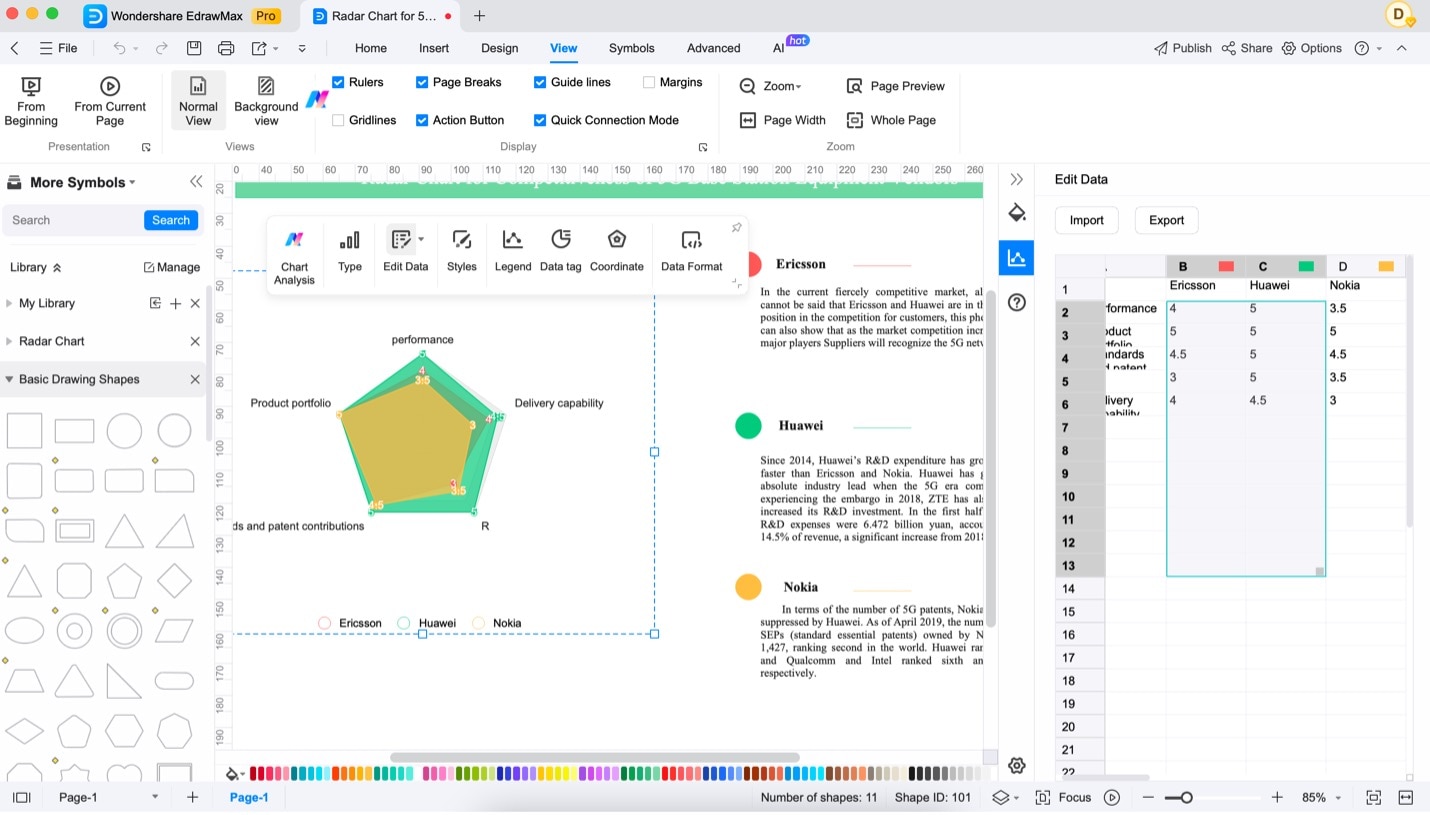Collapse the symbols panel with double chevron
The image size is (1430, 815).
click(x=196, y=181)
